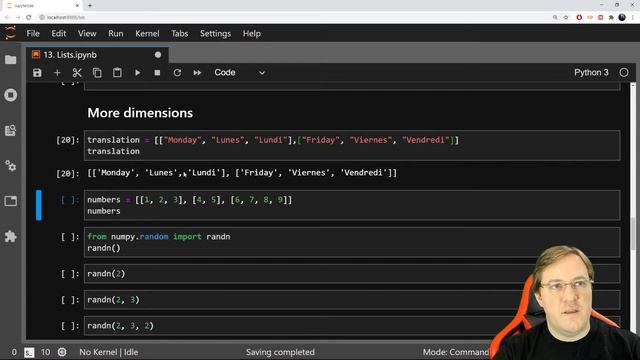Image resolution: width=640 pixels, height=360 pixels.
Task: Open the Settings menu
Action: [x=215, y=33]
